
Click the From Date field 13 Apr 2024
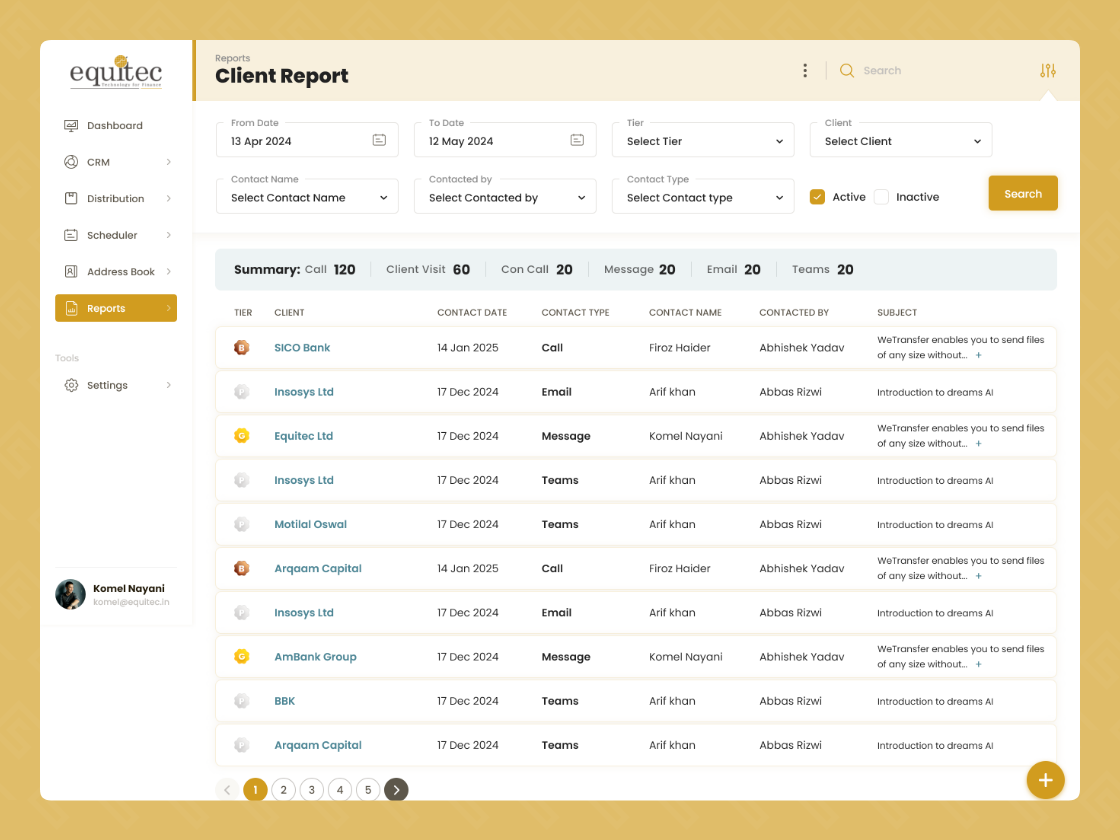coord(307,140)
